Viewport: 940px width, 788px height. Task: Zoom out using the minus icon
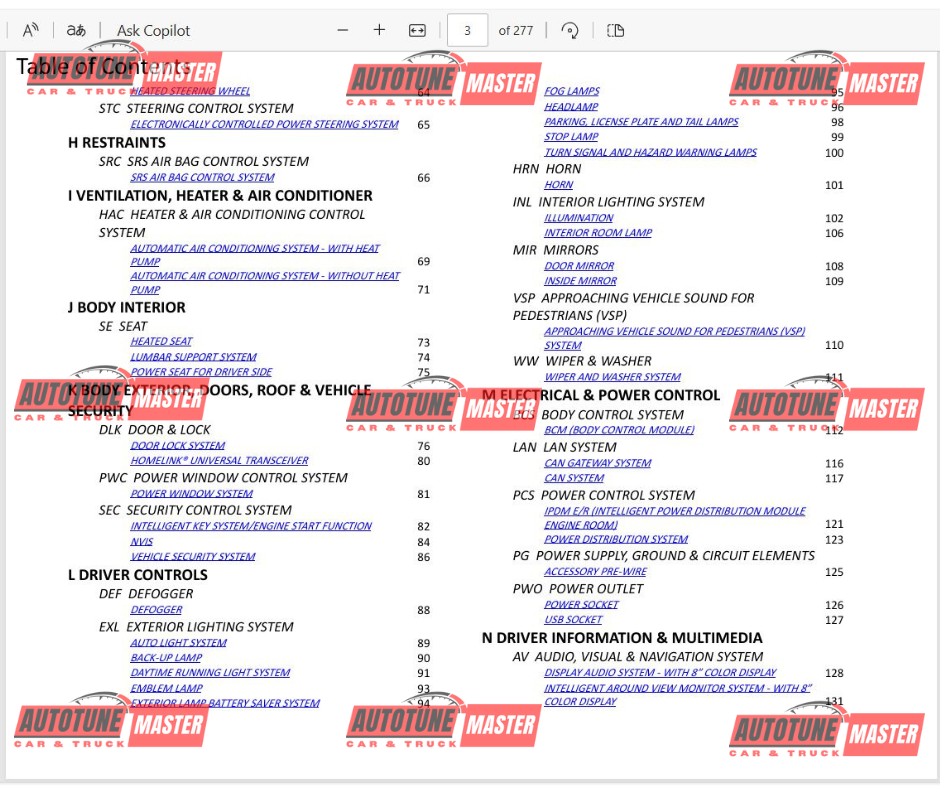point(343,30)
